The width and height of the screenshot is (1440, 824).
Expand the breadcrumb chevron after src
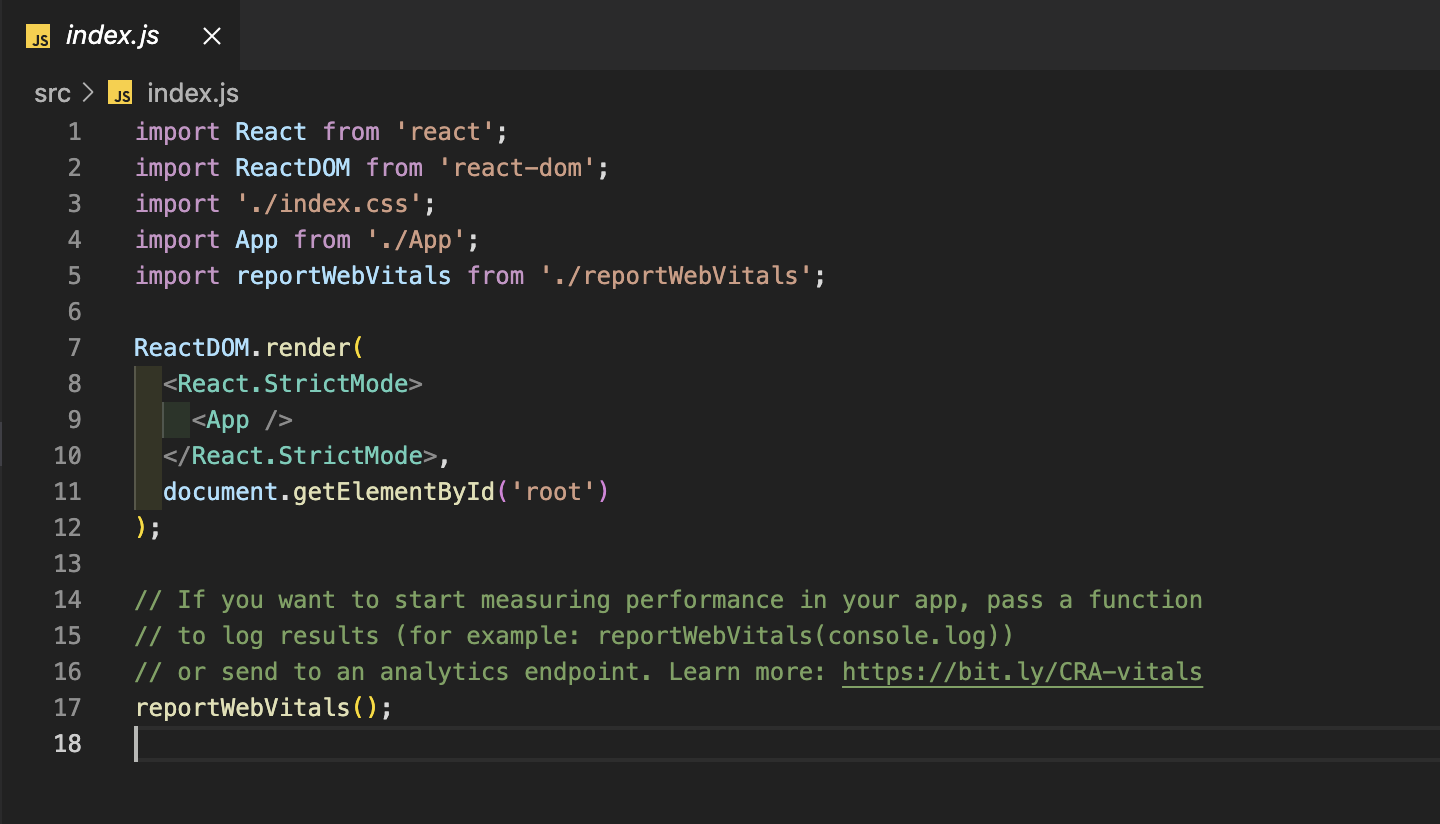pyautogui.click(x=88, y=94)
